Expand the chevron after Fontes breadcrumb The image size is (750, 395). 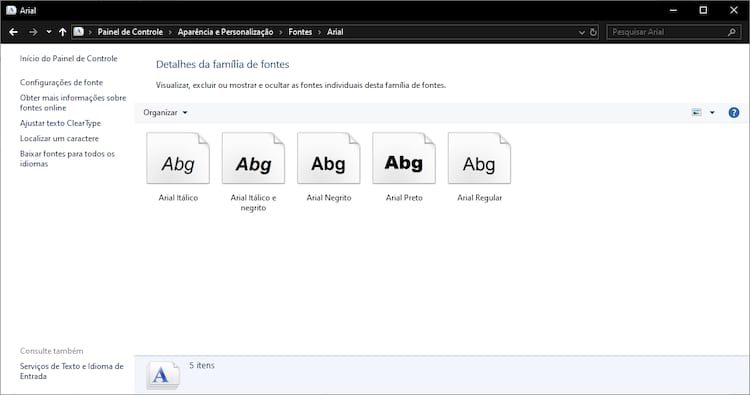coord(319,32)
